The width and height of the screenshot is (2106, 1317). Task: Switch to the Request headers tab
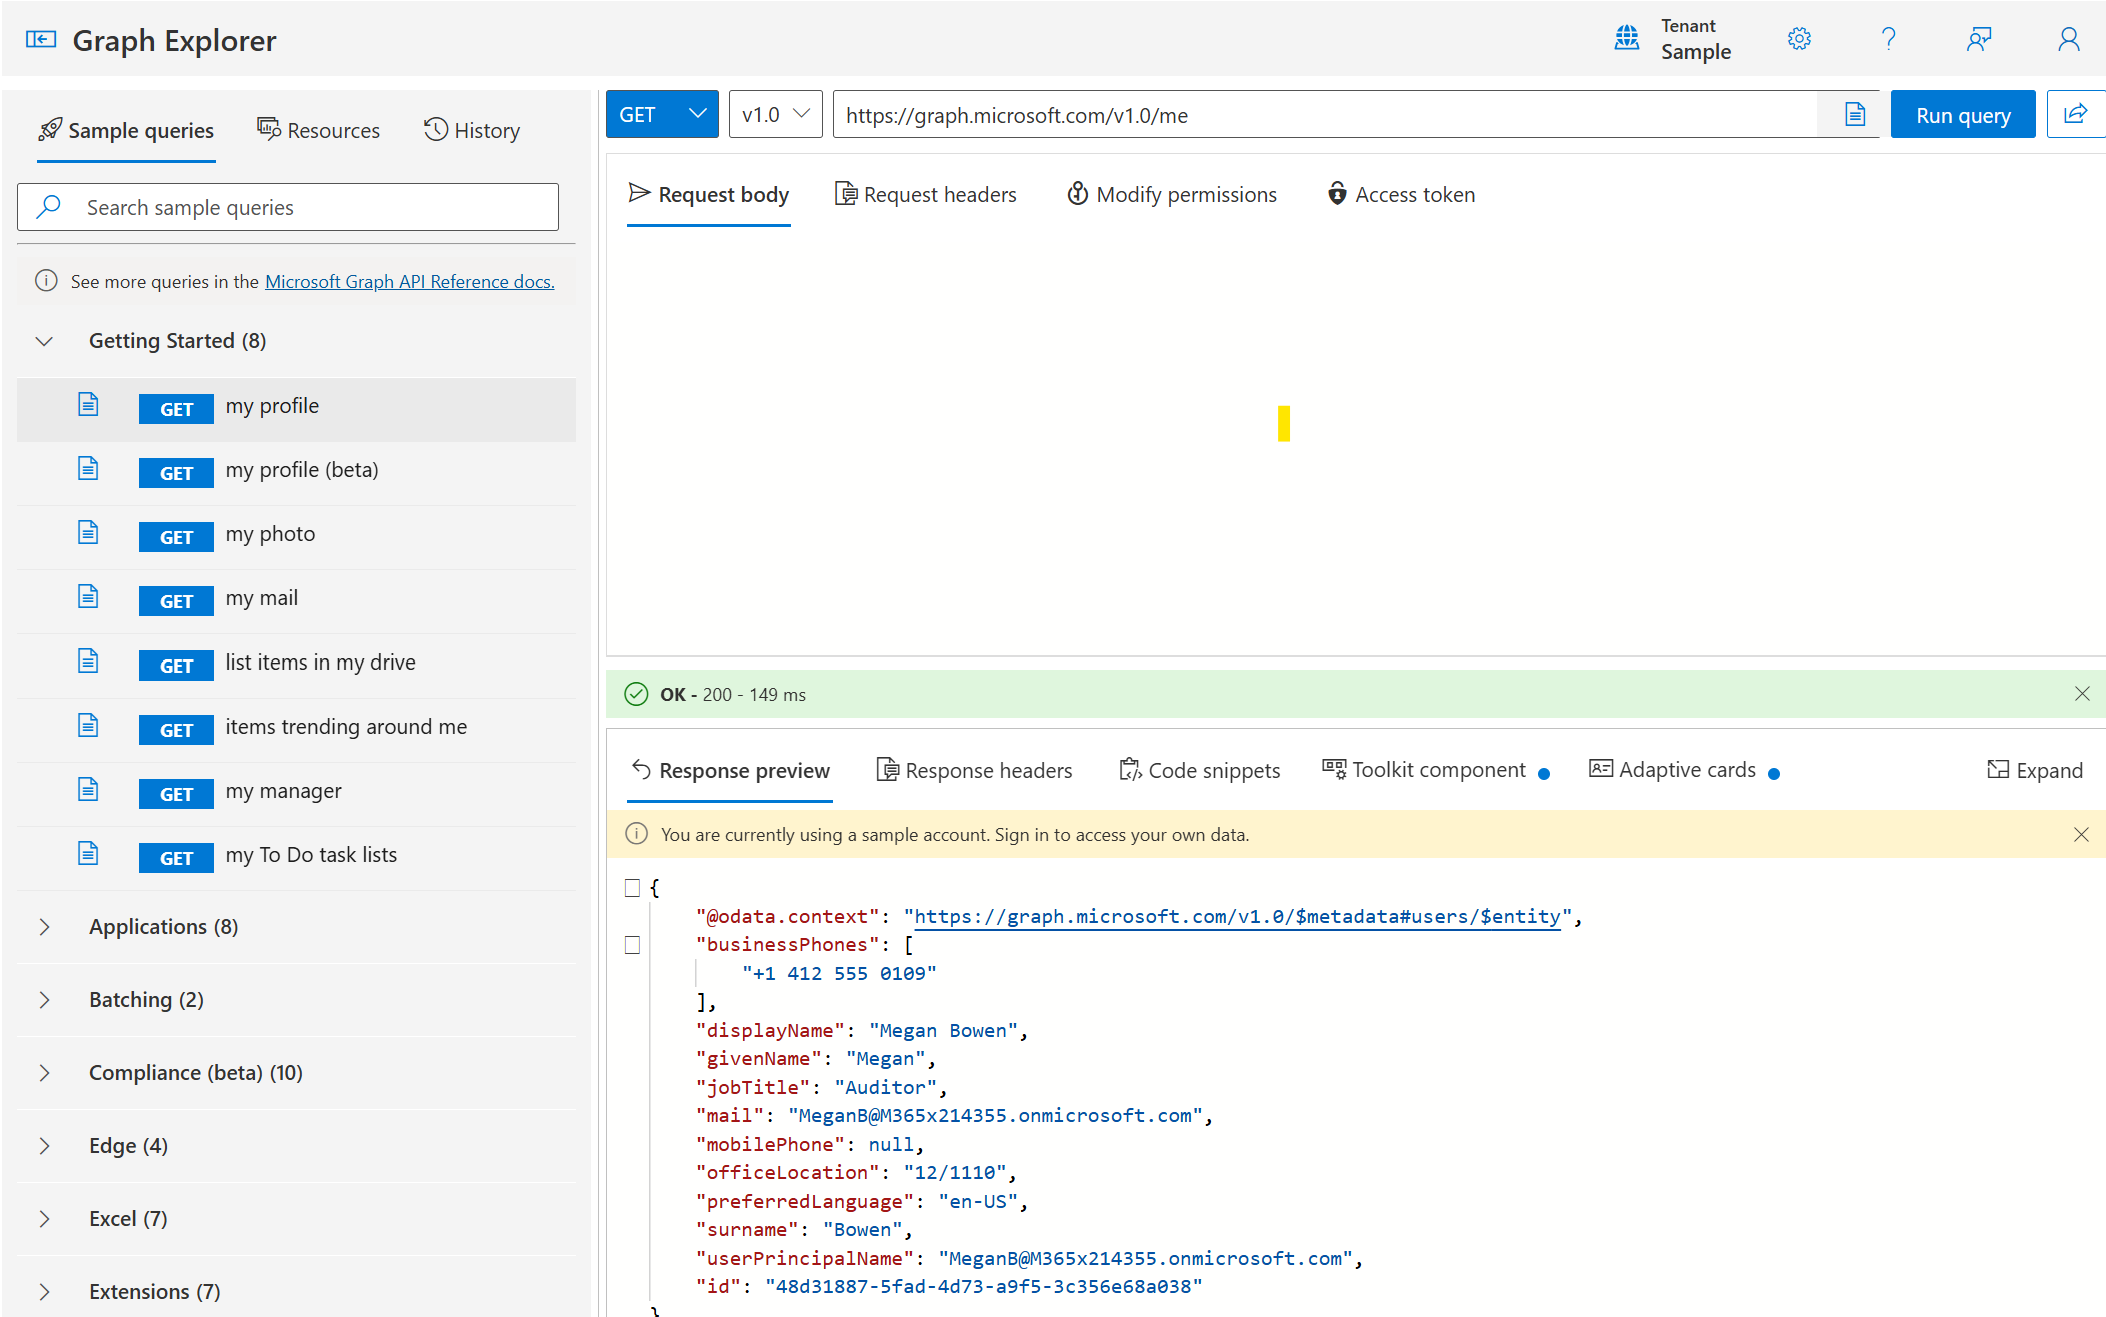[x=927, y=194]
